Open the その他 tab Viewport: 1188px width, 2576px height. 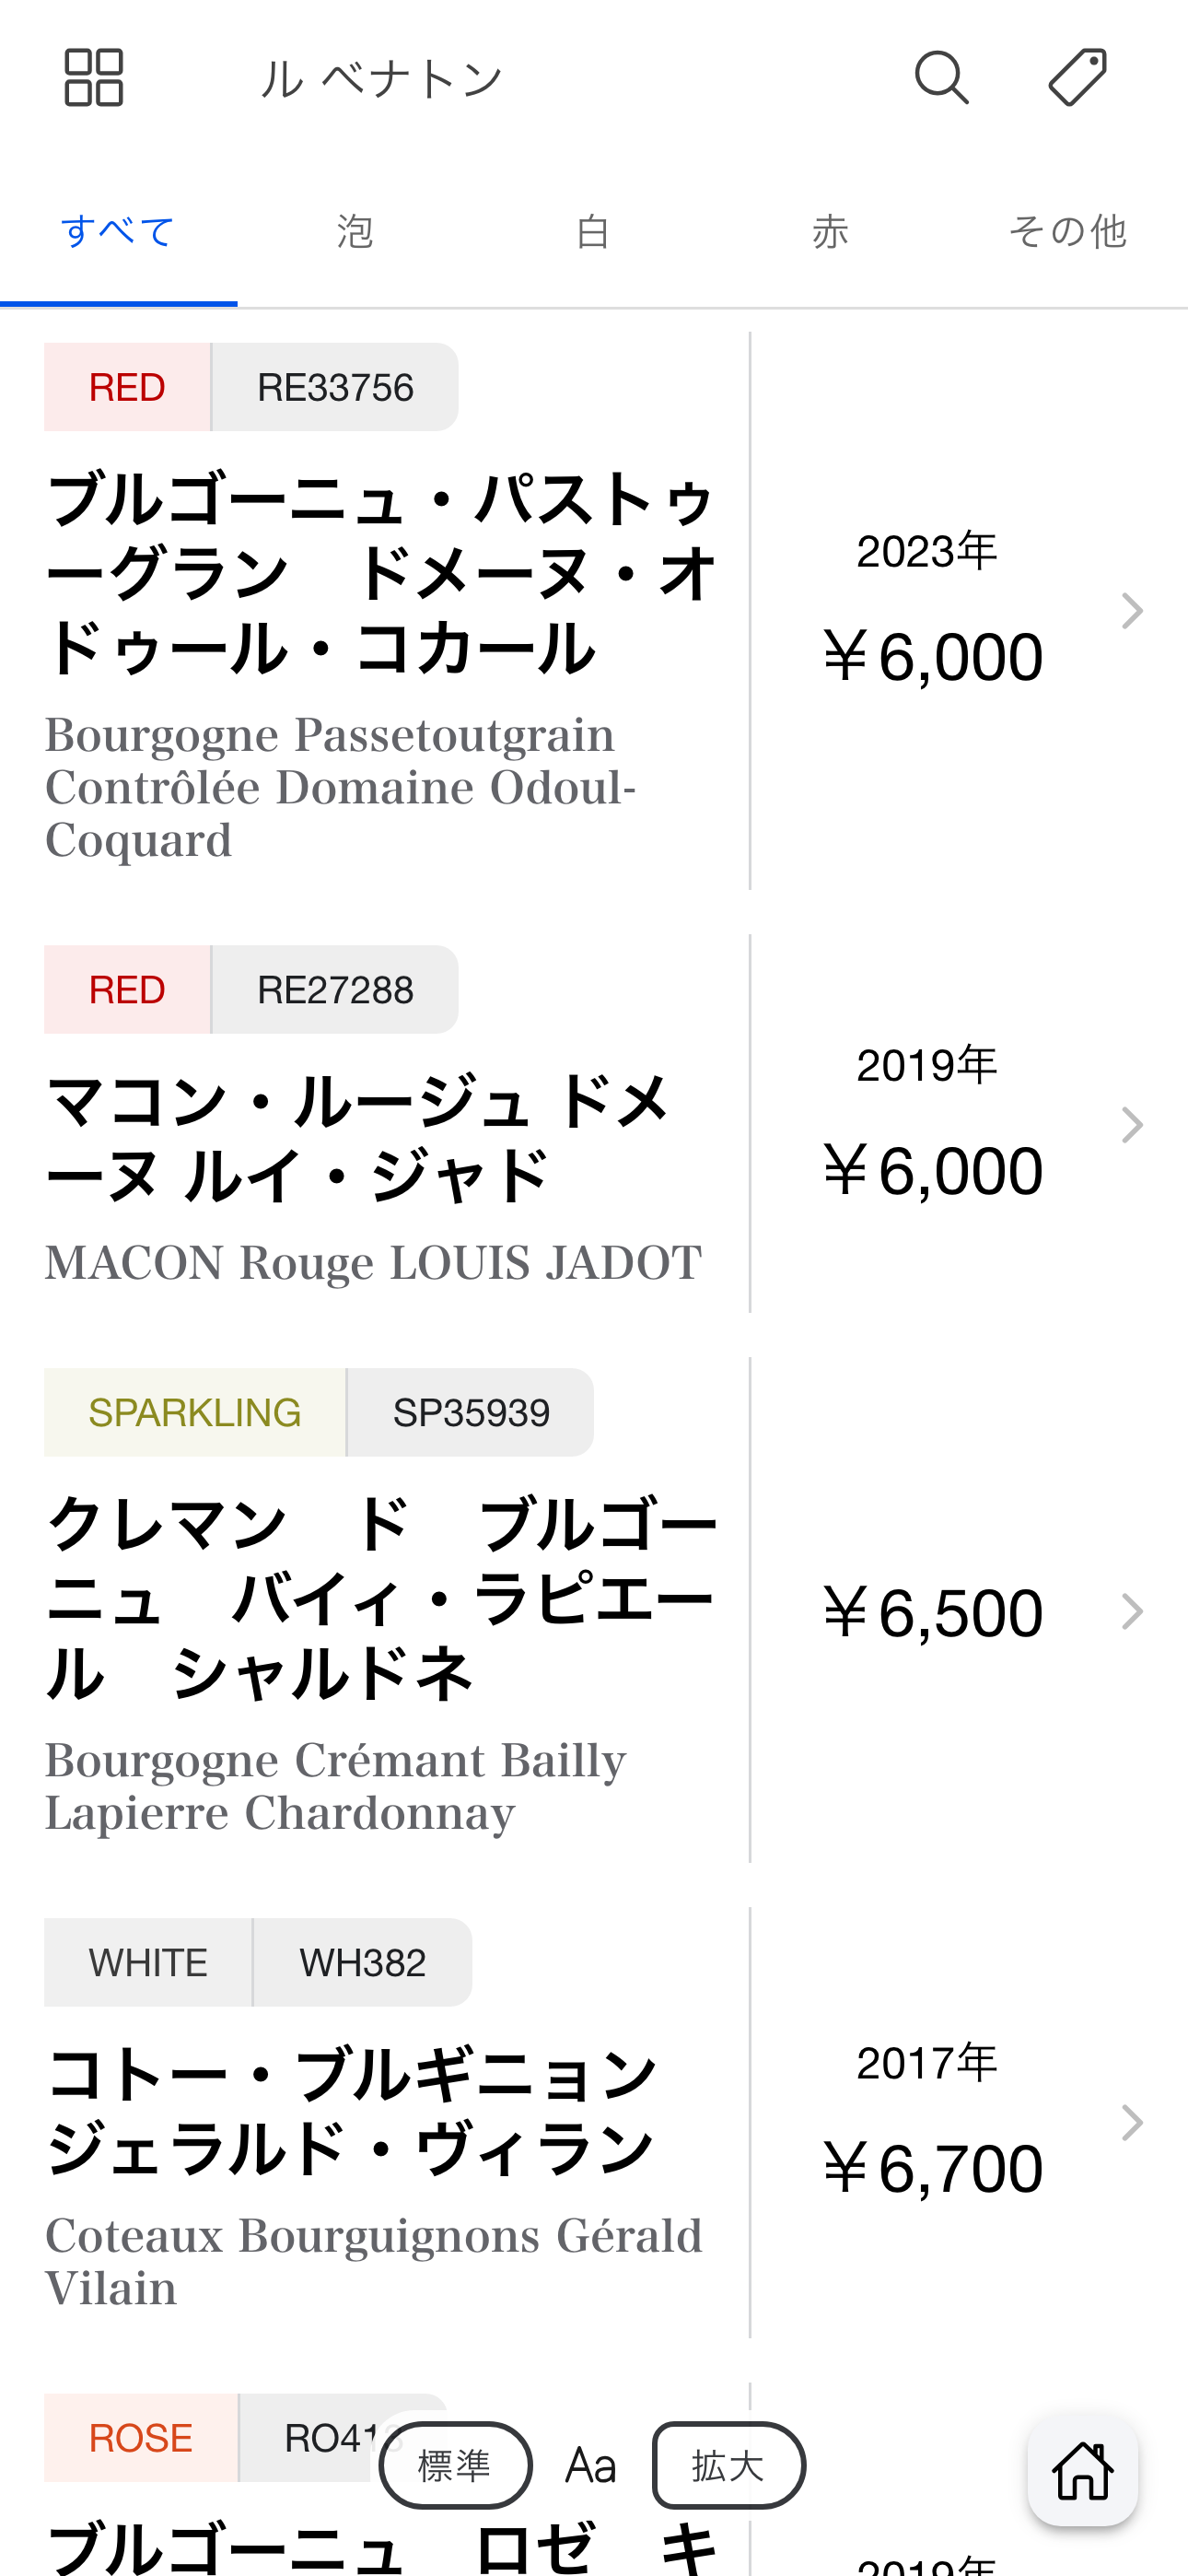point(1067,232)
